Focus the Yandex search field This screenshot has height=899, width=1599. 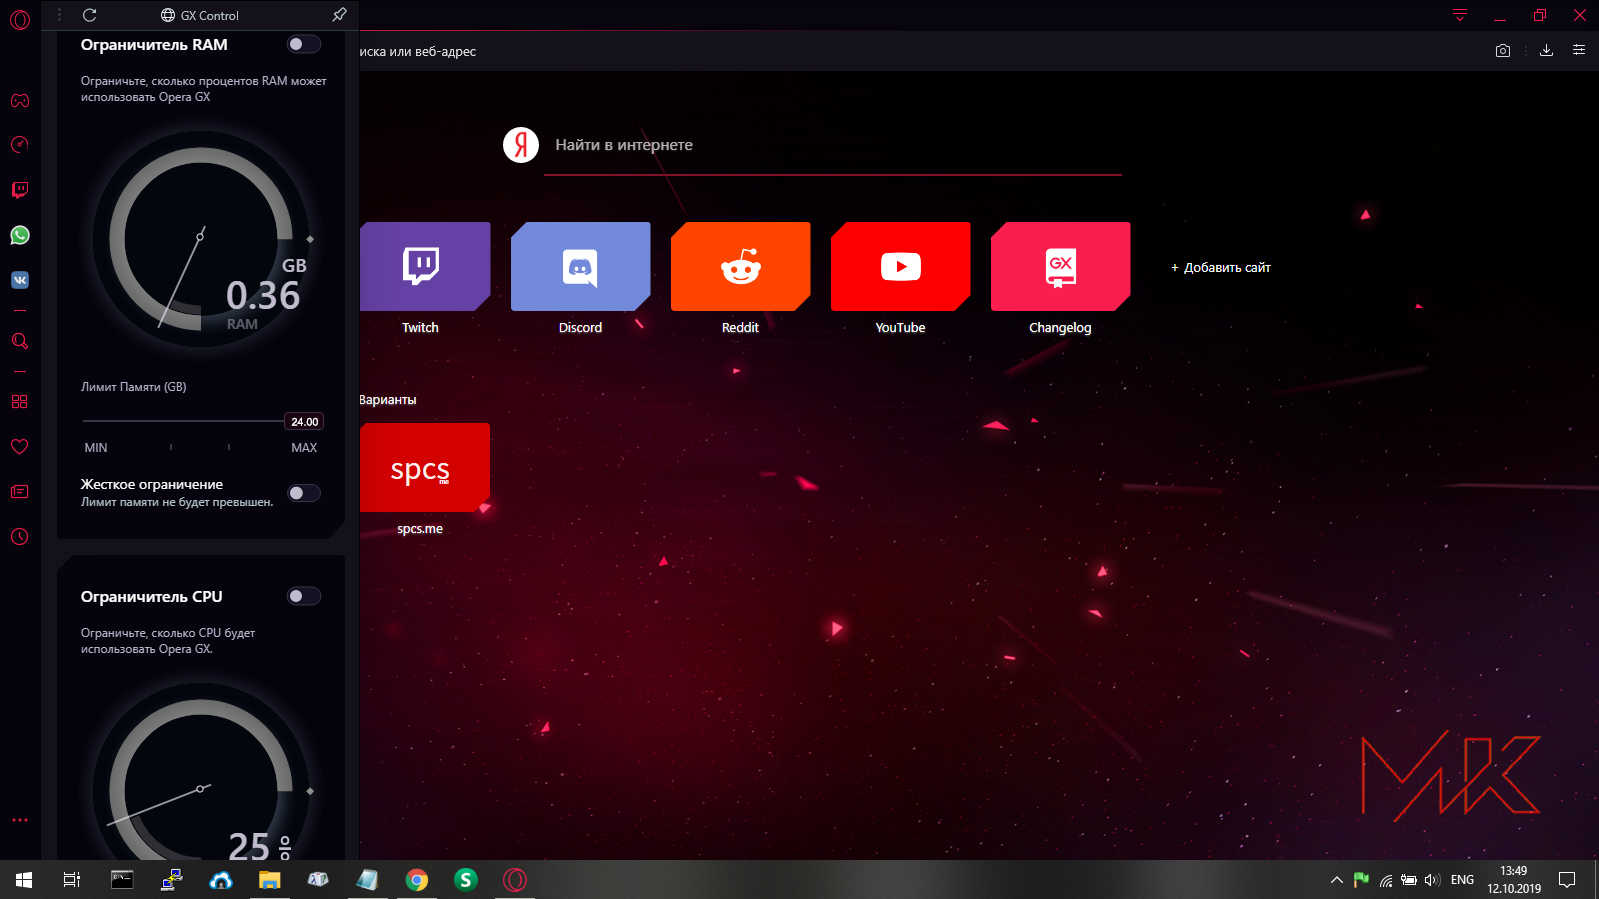[832, 145]
